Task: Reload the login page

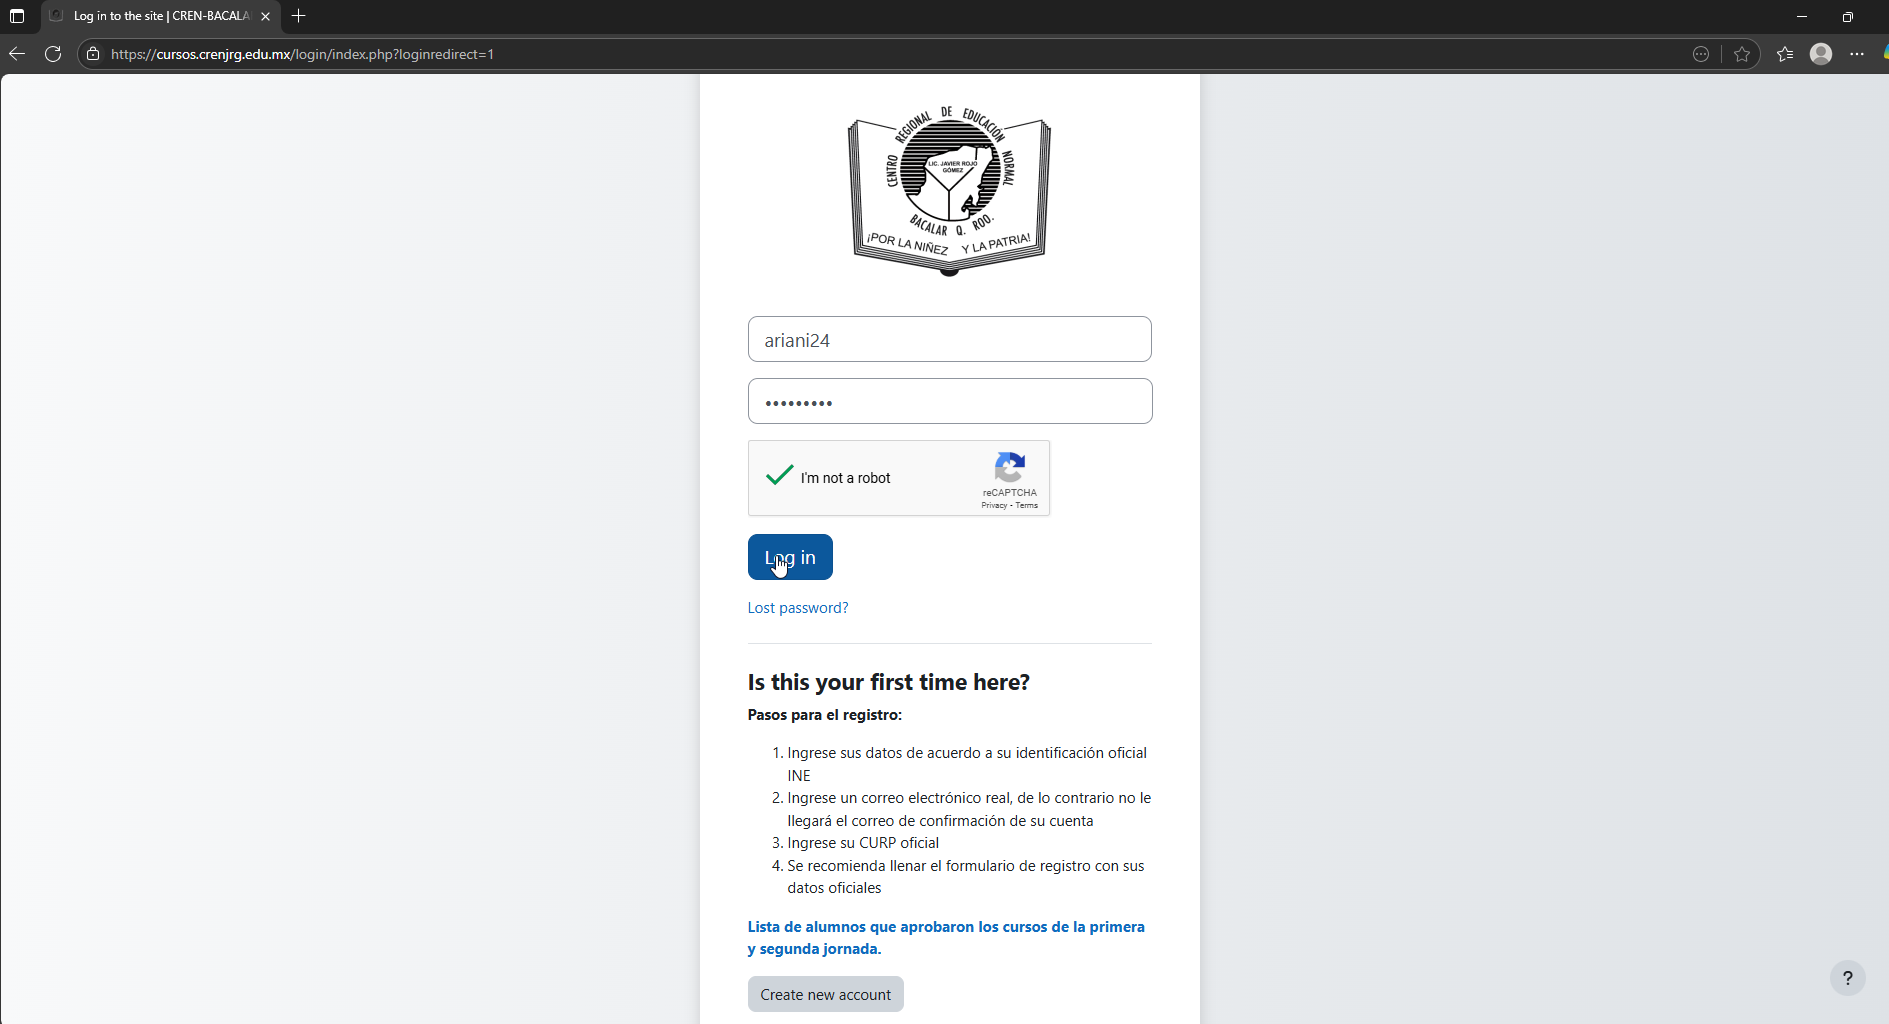Action: click(x=53, y=54)
